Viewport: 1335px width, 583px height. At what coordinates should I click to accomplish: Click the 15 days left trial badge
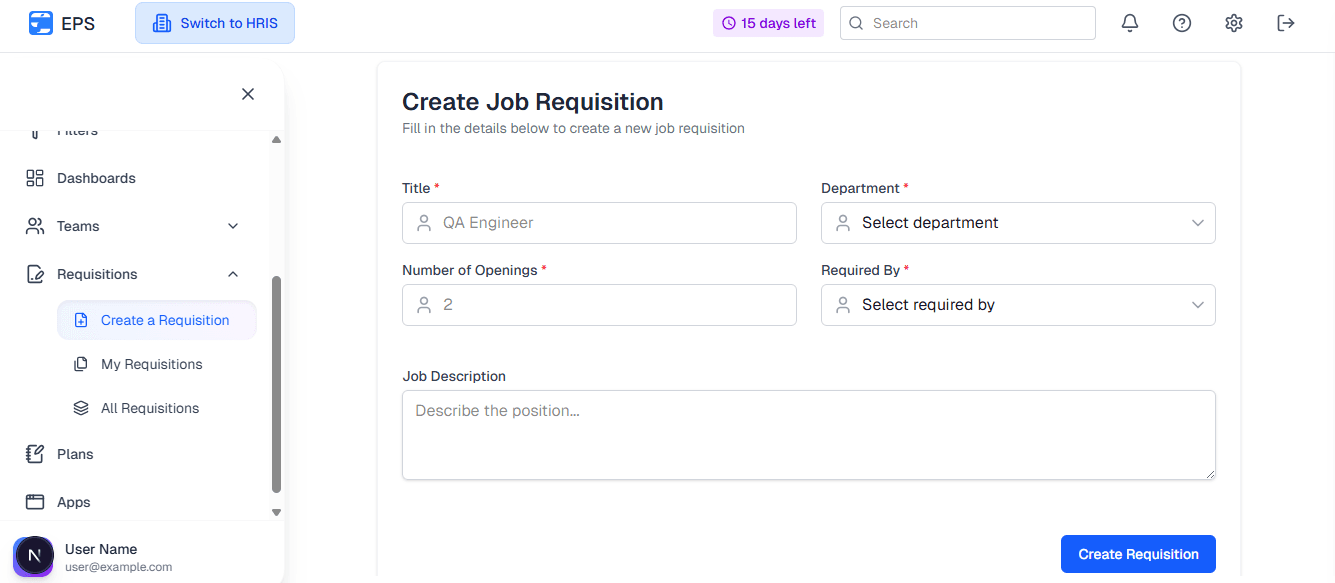tap(768, 23)
